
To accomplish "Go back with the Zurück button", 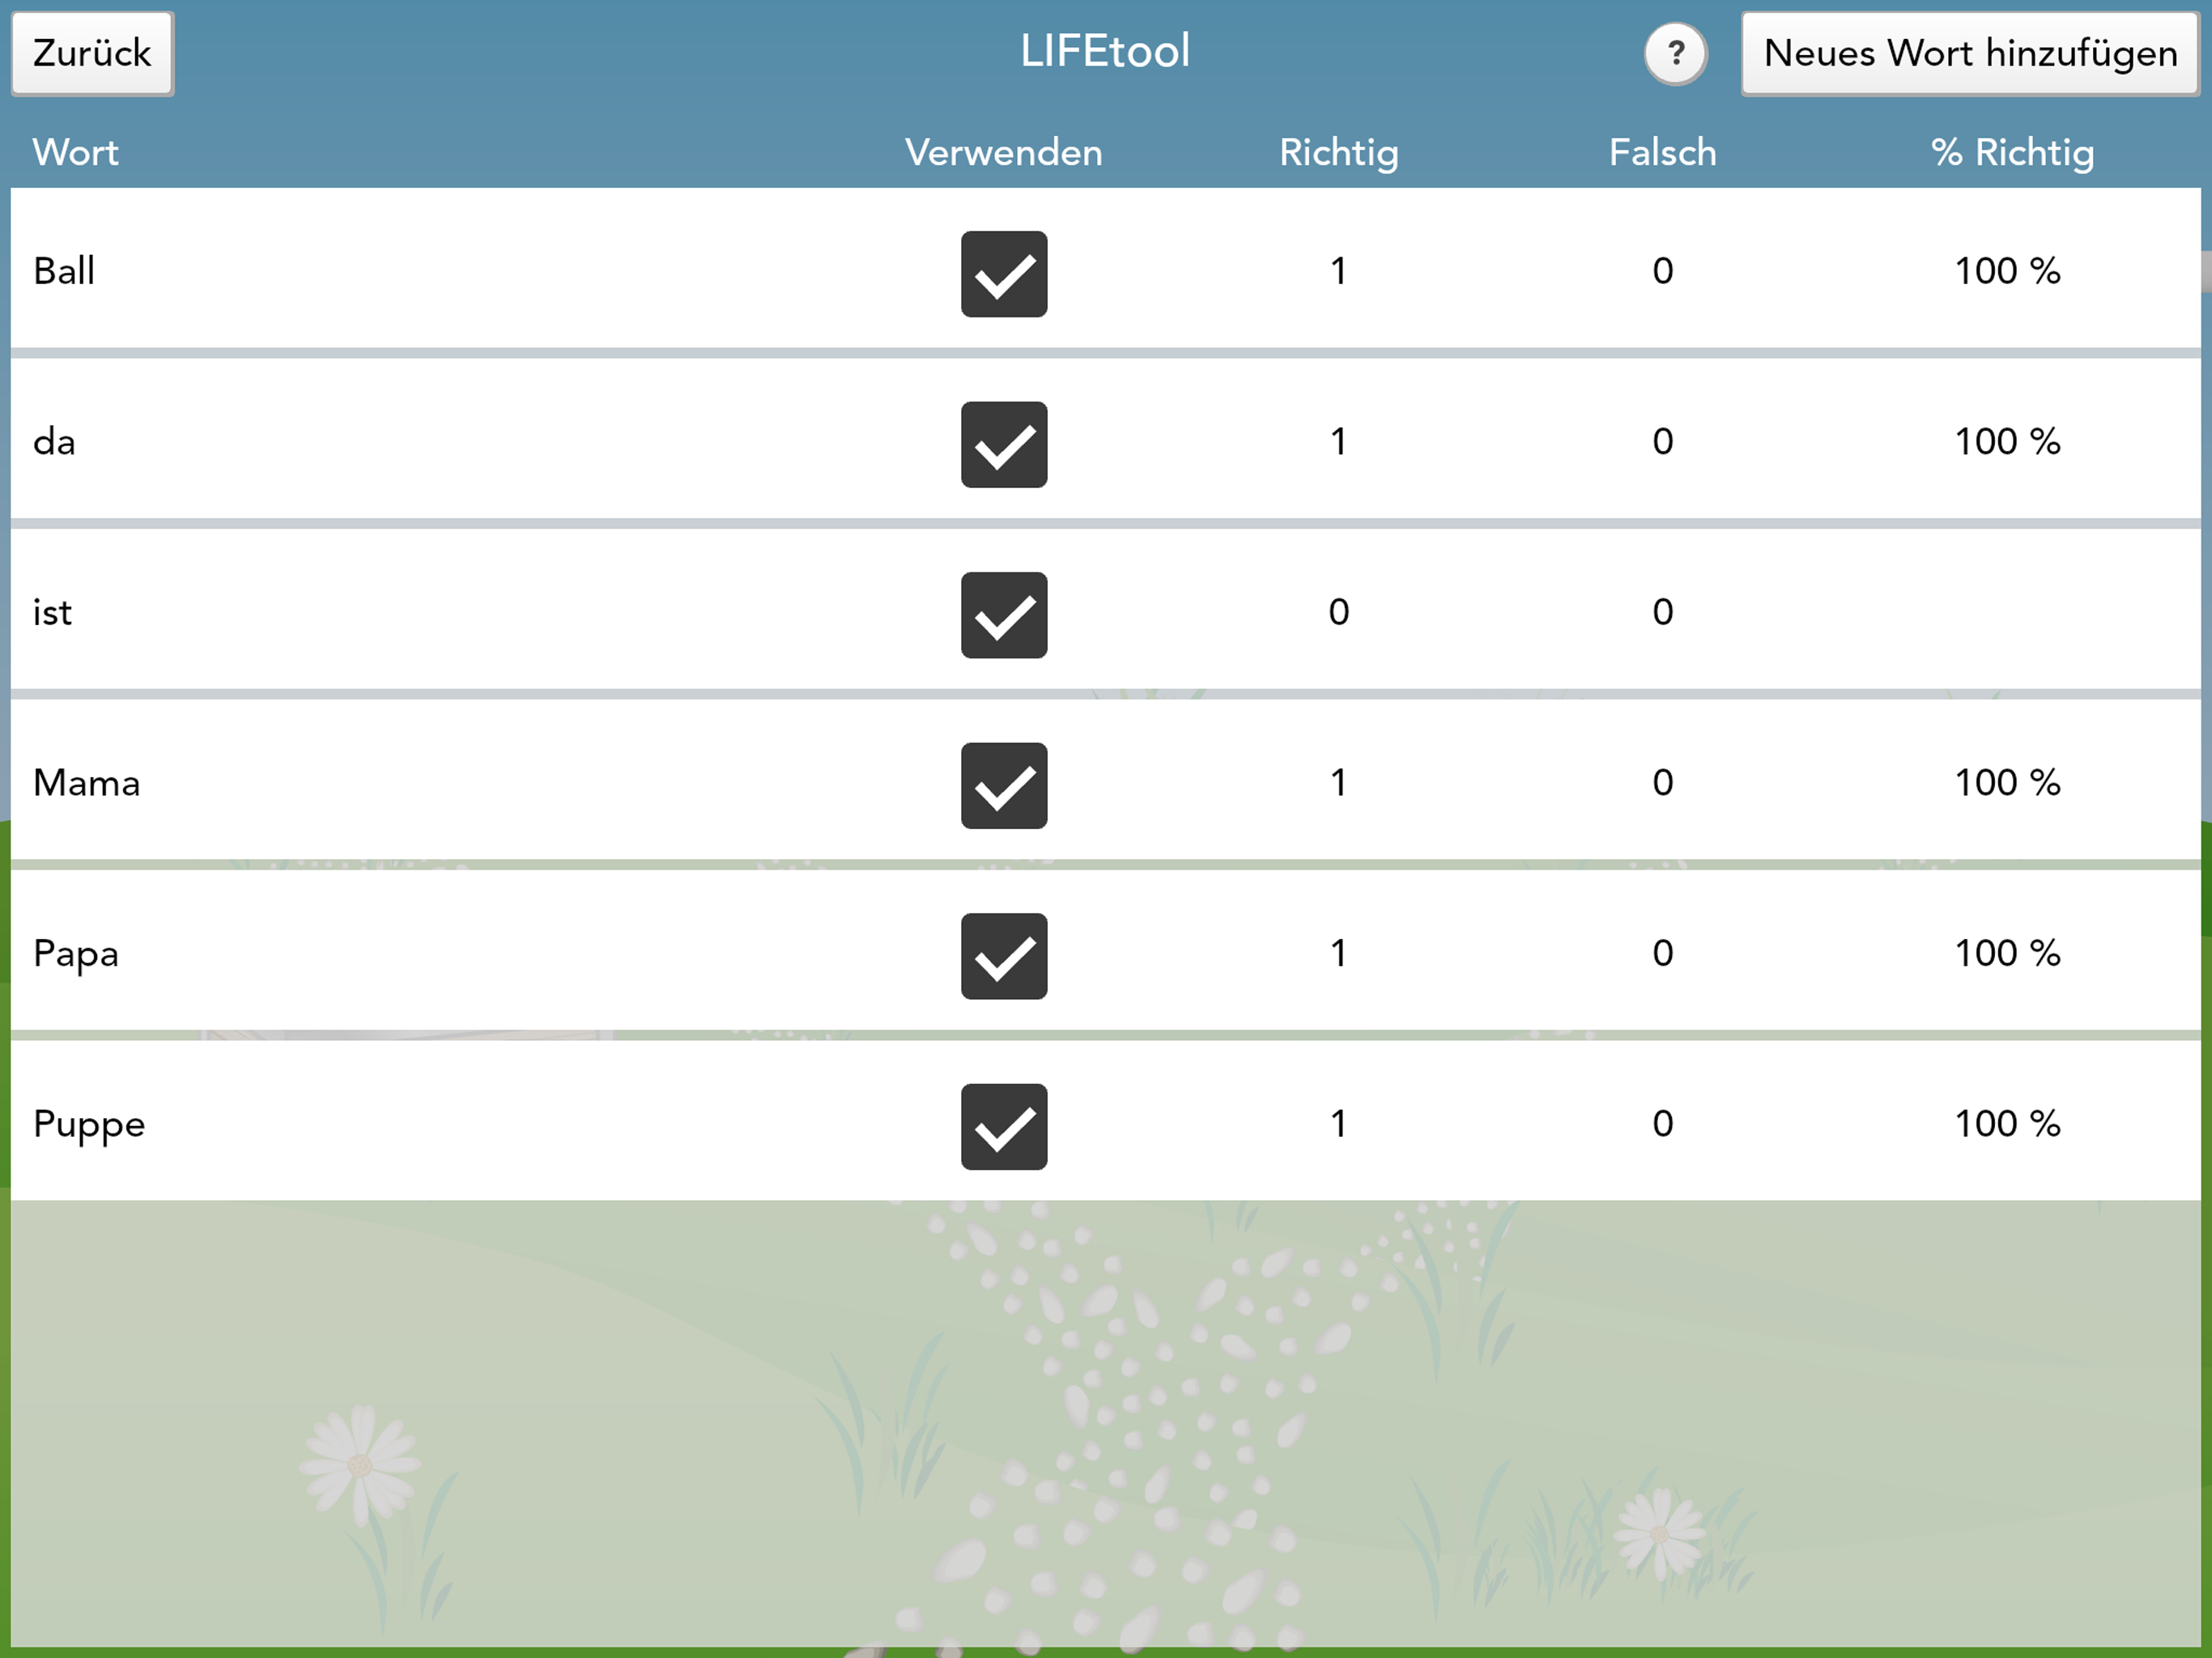I will 92,53.
